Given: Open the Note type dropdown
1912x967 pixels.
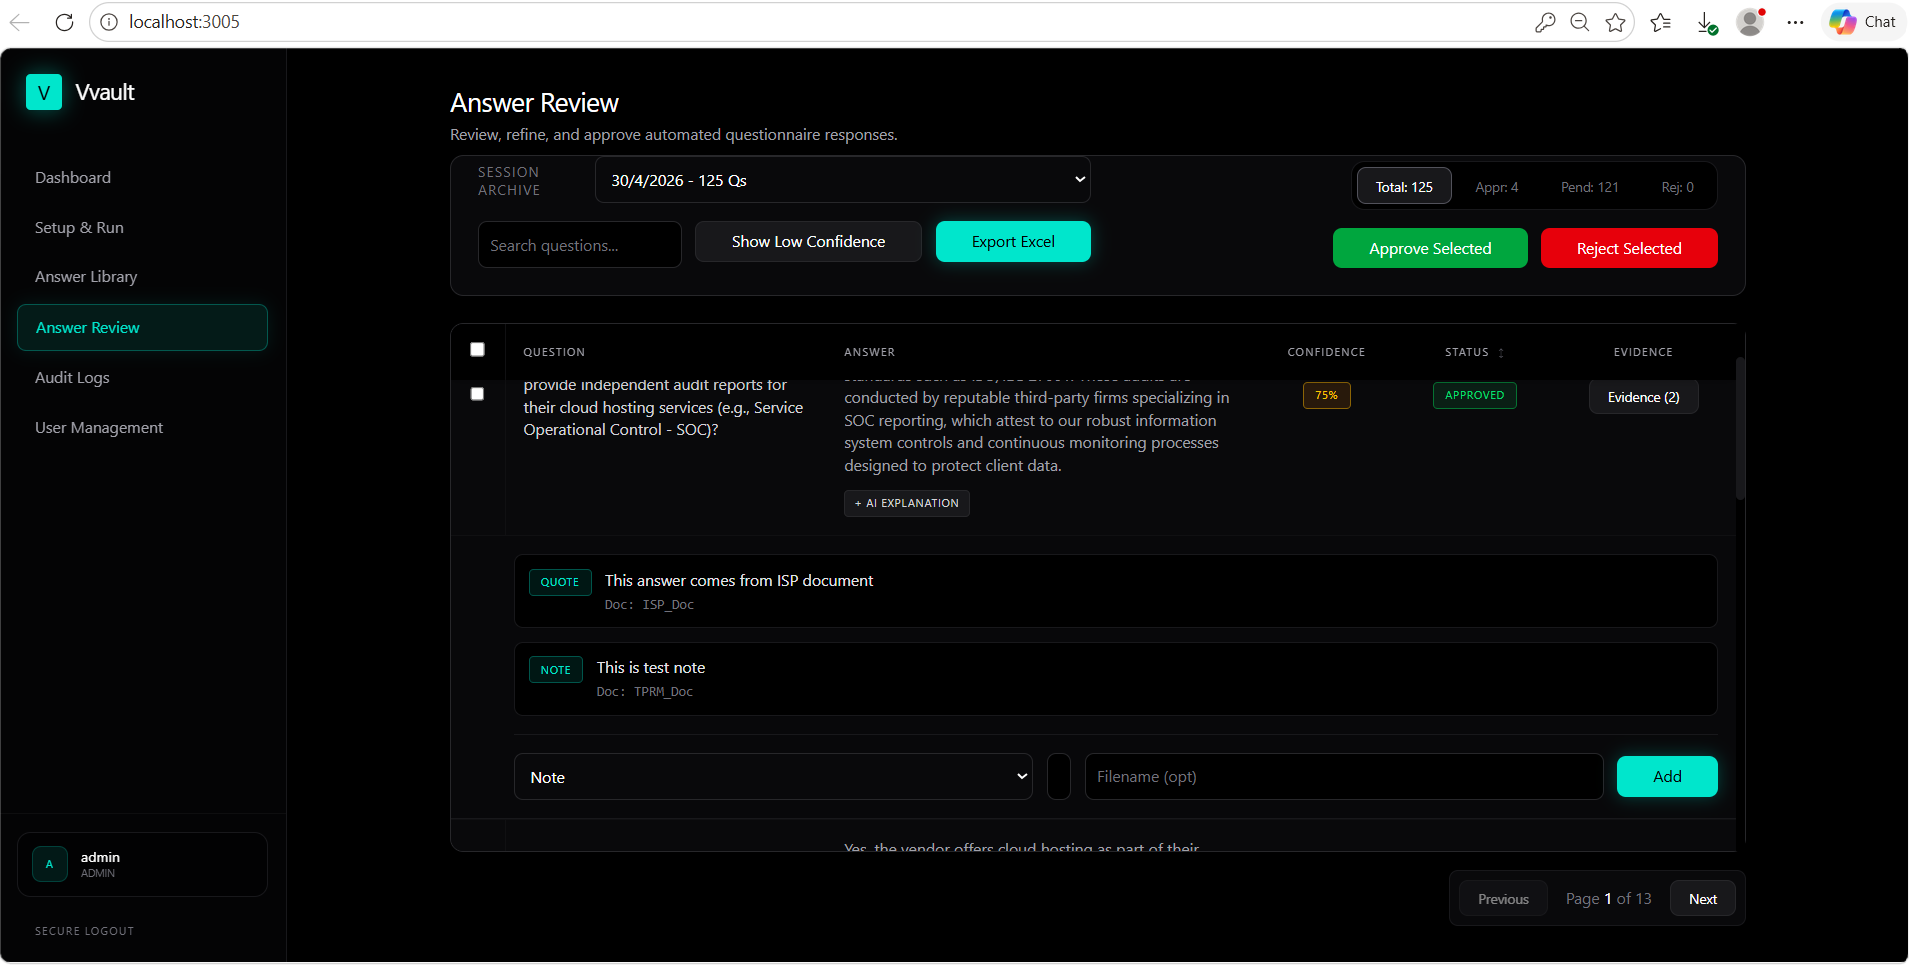Looking at the screenshot, I should pos(773,777).
